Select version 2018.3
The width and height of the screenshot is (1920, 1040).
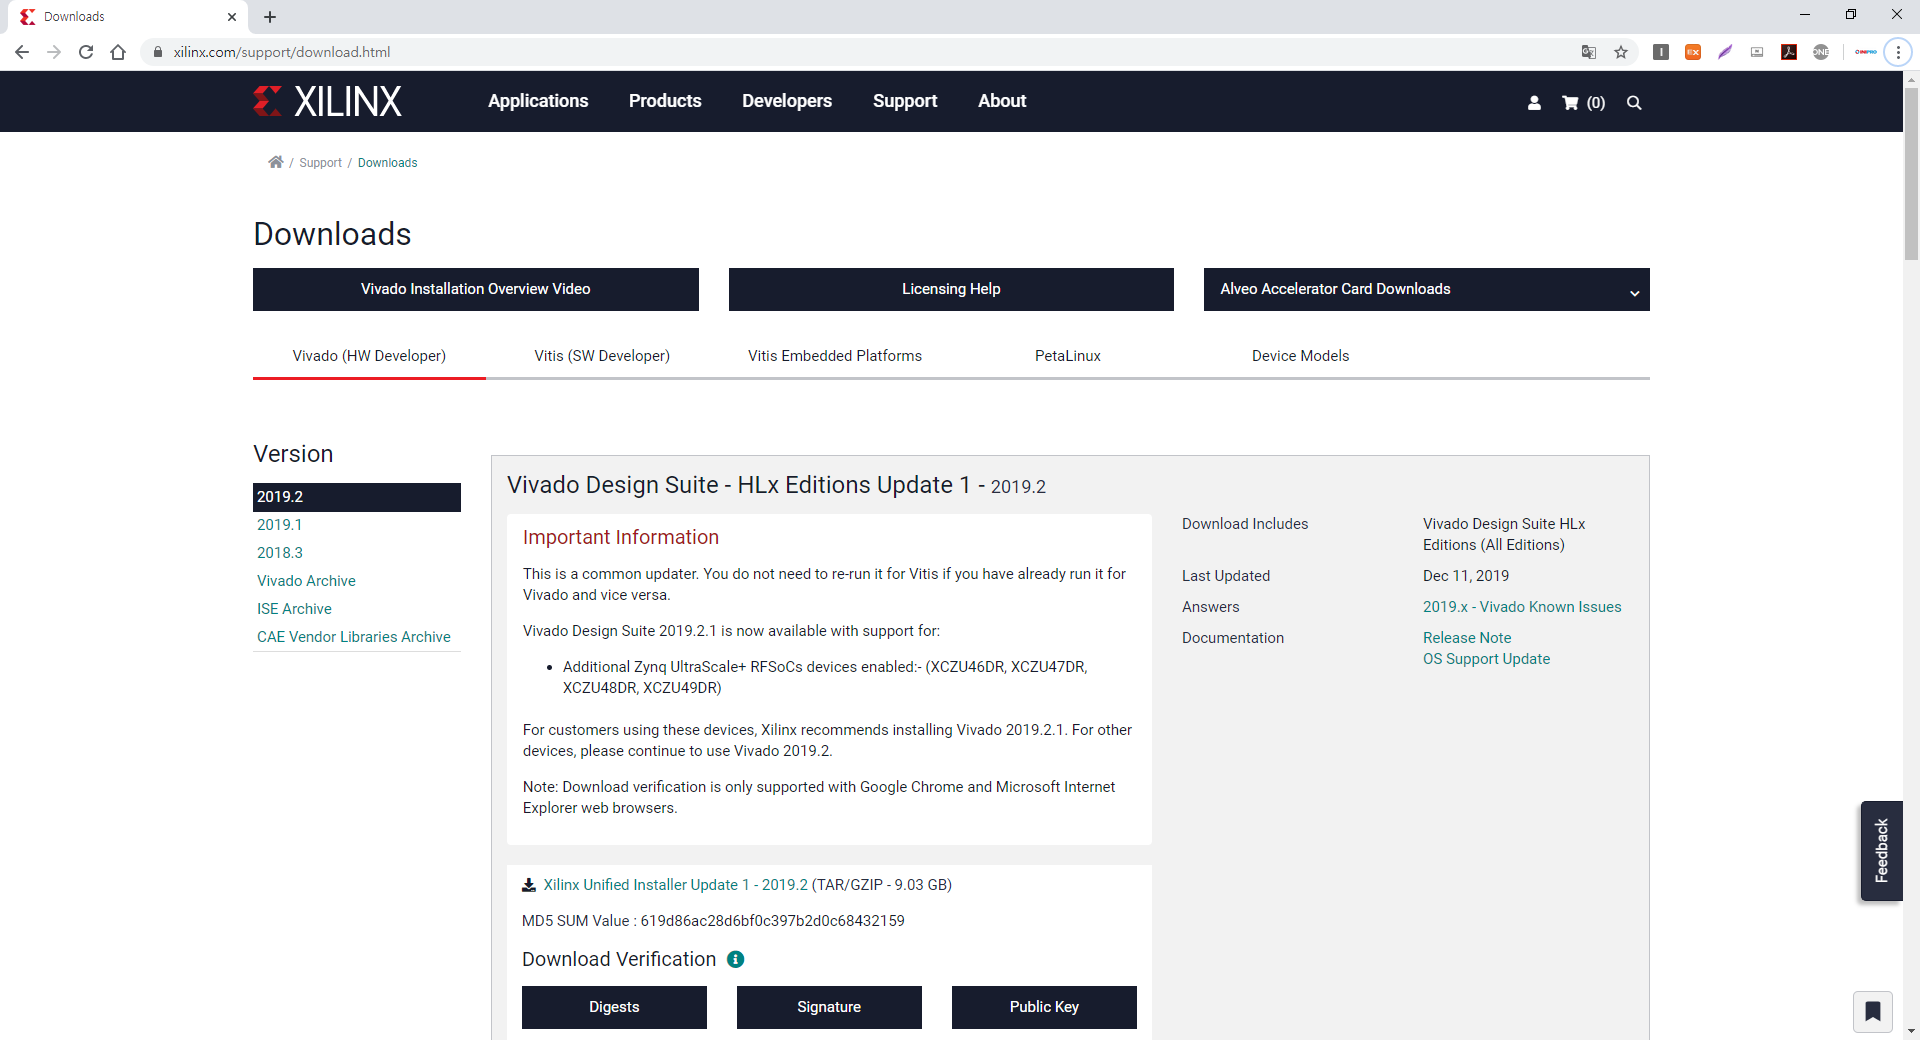pos(279,553)
